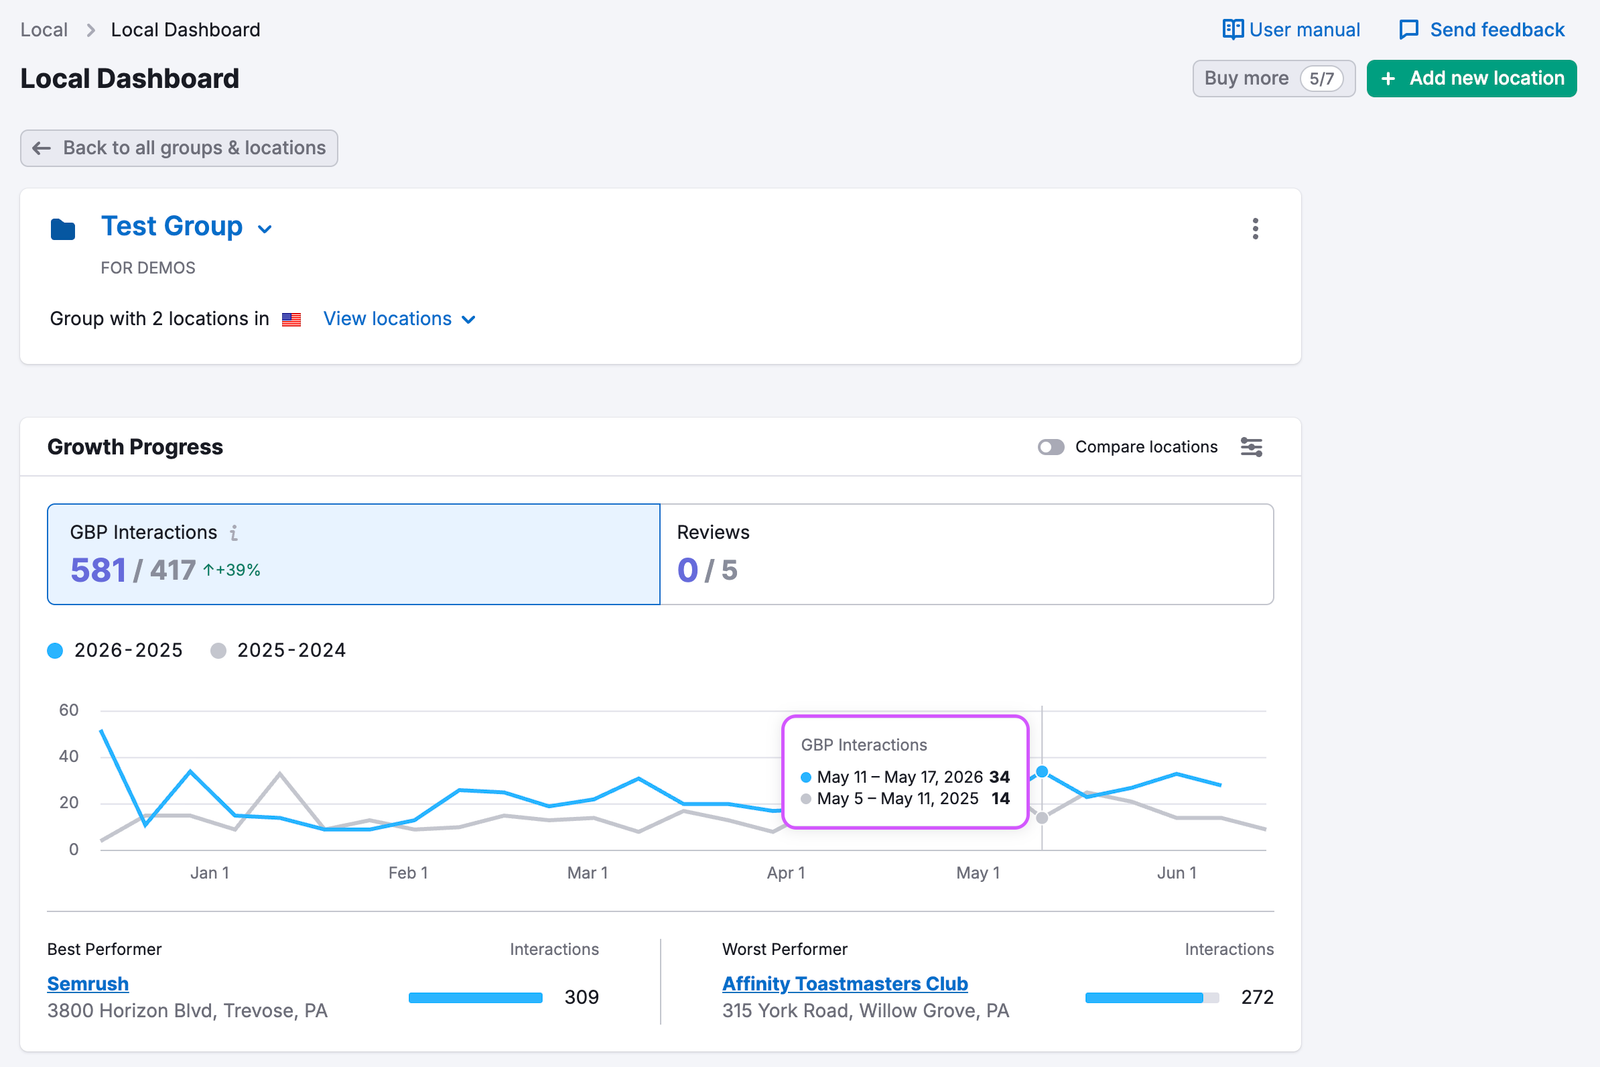Image resolution: width=1600 pixels, height=1067 pixels.
Task: Click the Send feedback speech bubble icon
Action: 1409,30
